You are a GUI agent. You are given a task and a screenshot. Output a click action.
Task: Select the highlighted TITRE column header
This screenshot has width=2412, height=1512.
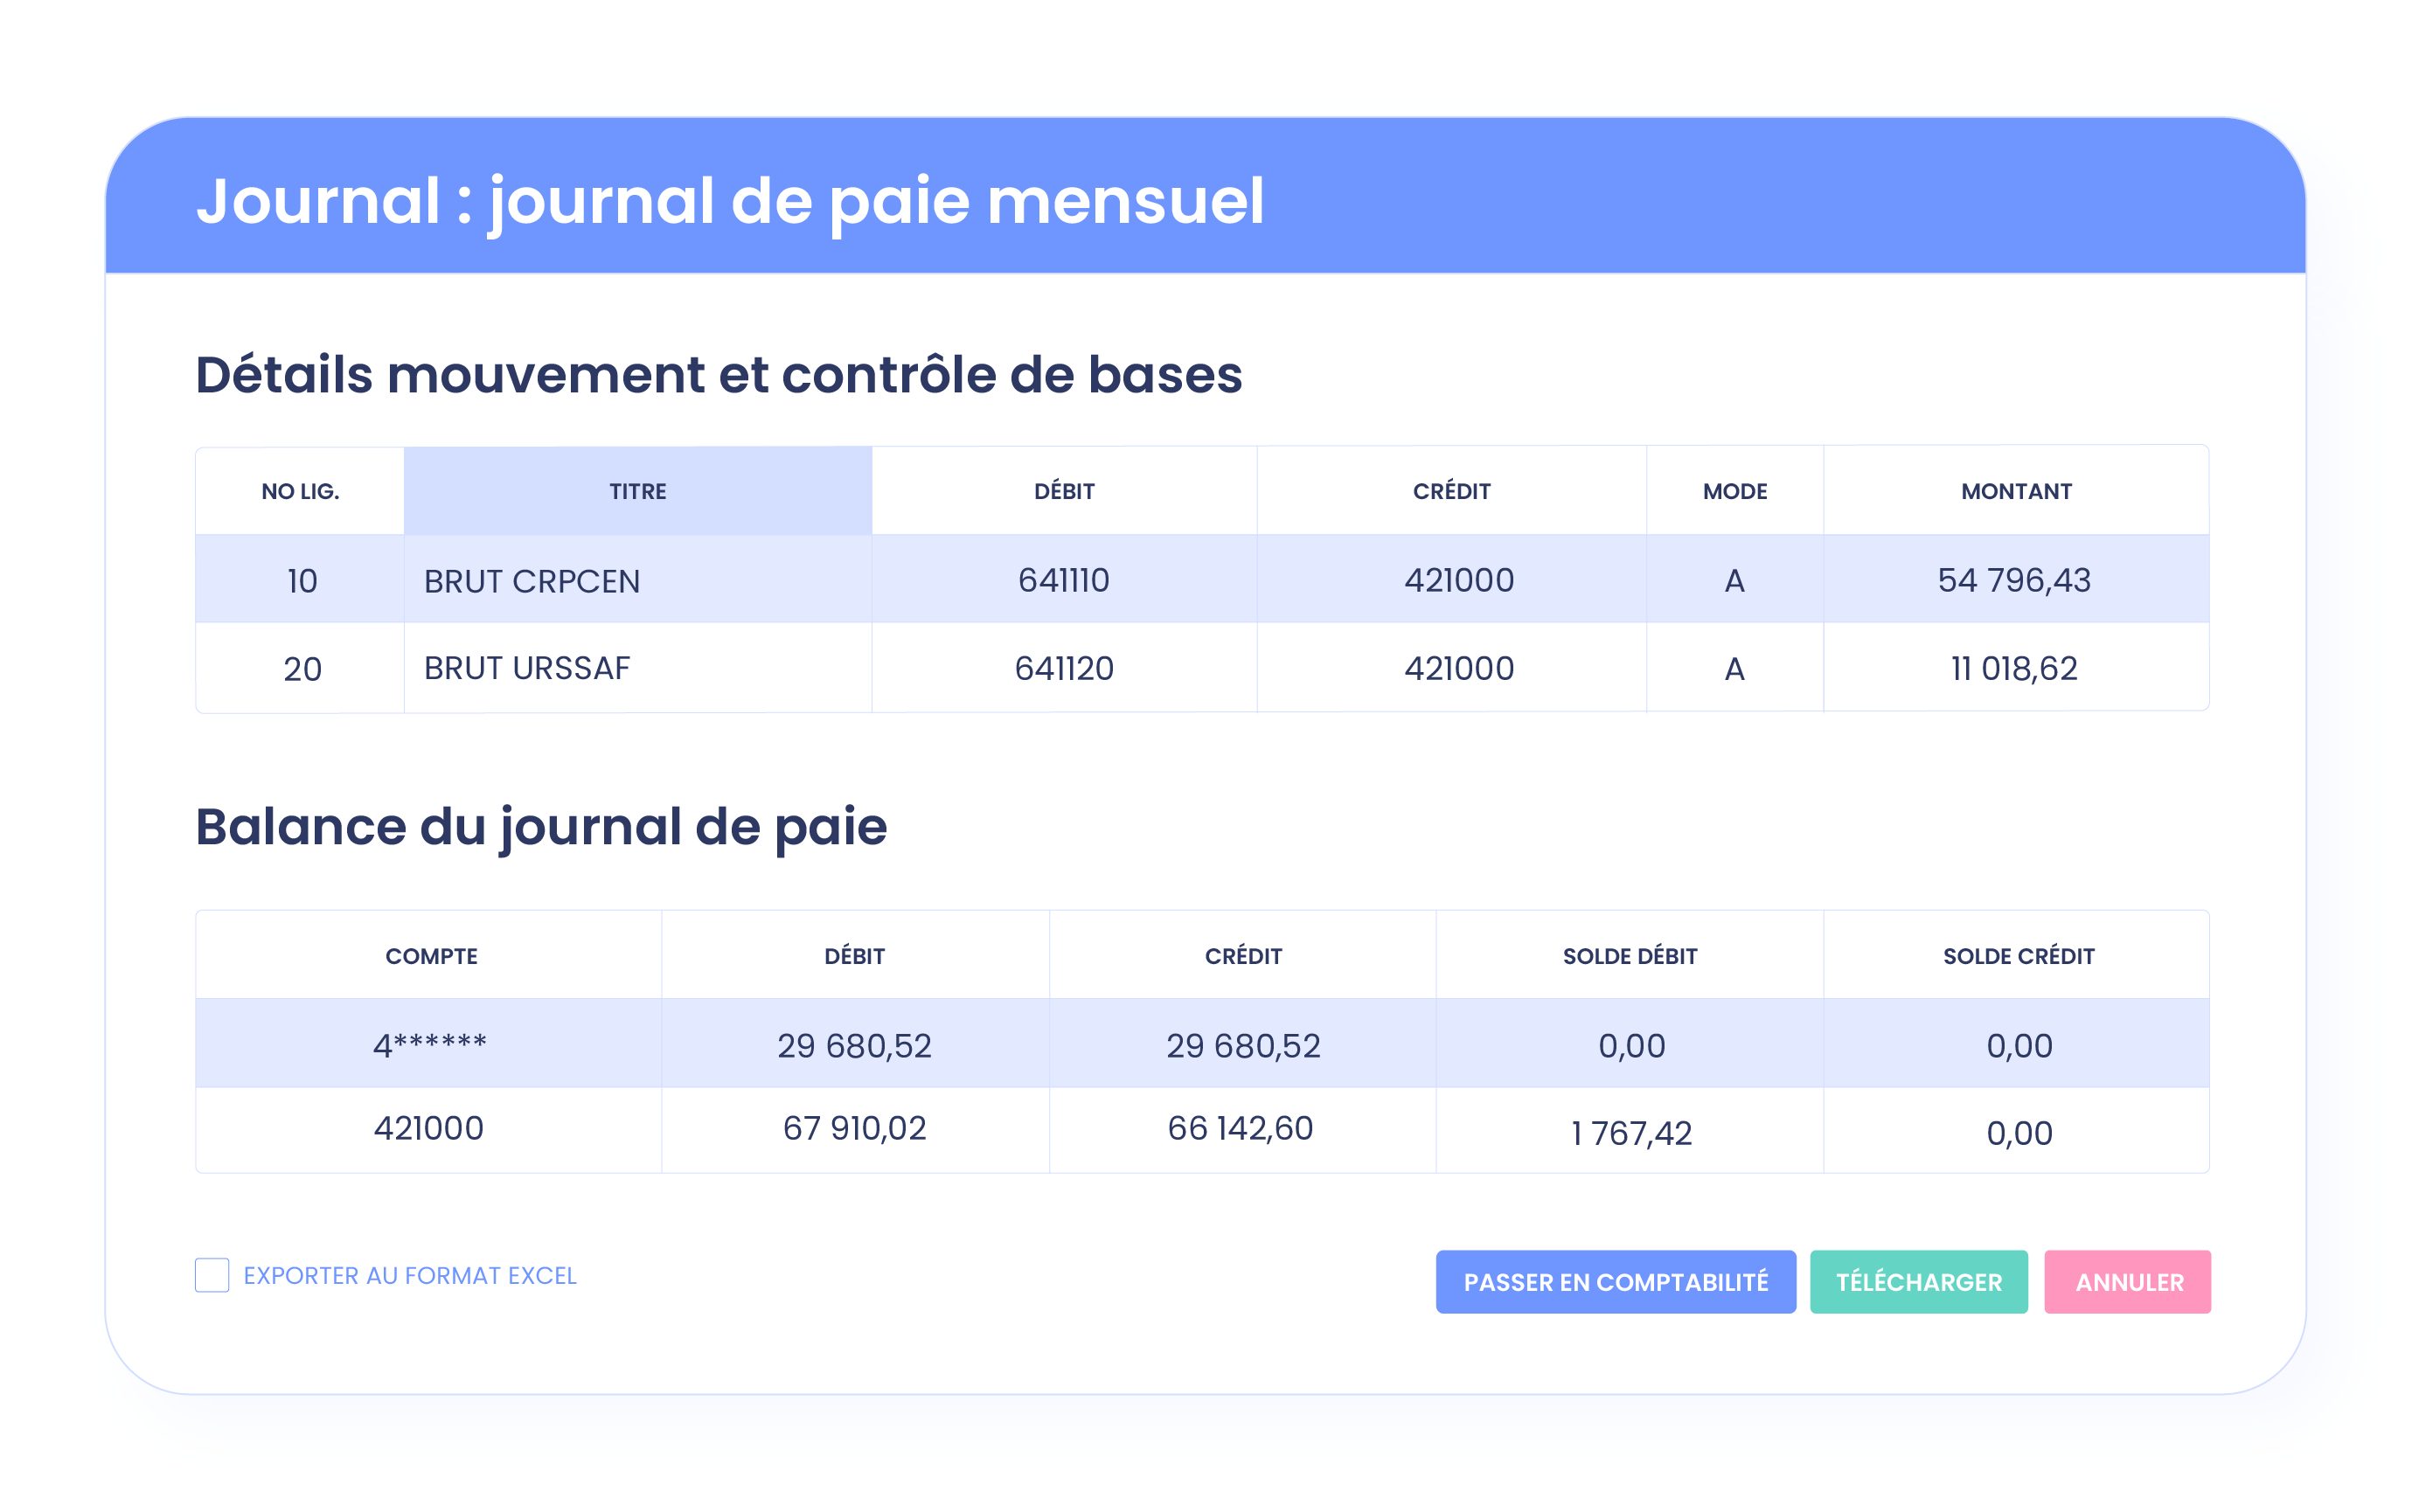pyautogui.click(x=638, y=491)
